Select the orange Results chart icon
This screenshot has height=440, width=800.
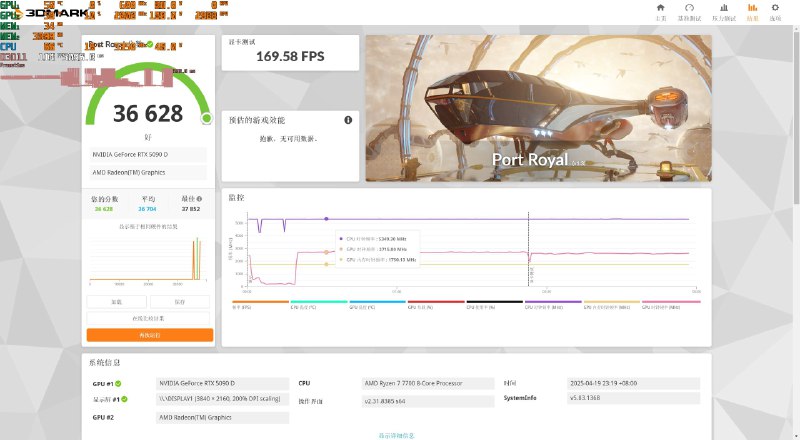(x=752, y=9)
